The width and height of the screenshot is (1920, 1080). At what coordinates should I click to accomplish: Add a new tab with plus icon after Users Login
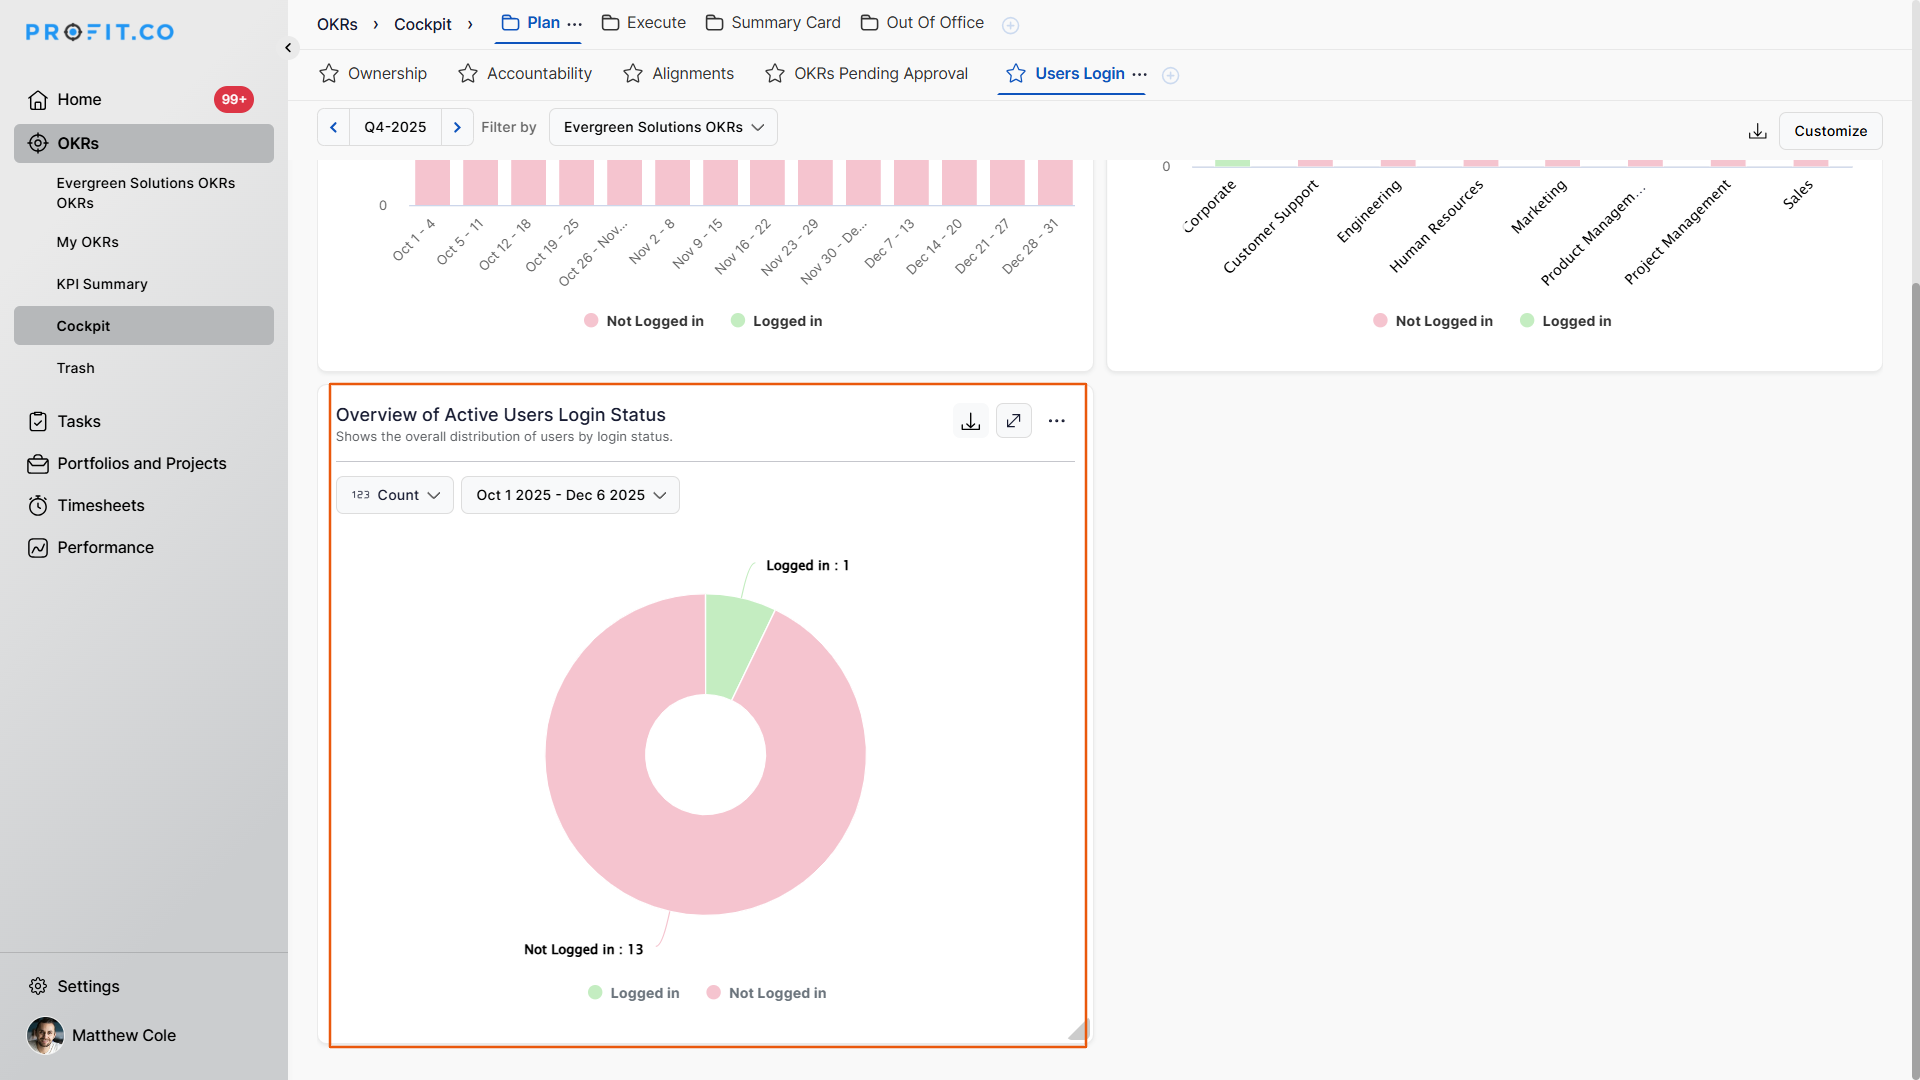tap(1170, 75)
